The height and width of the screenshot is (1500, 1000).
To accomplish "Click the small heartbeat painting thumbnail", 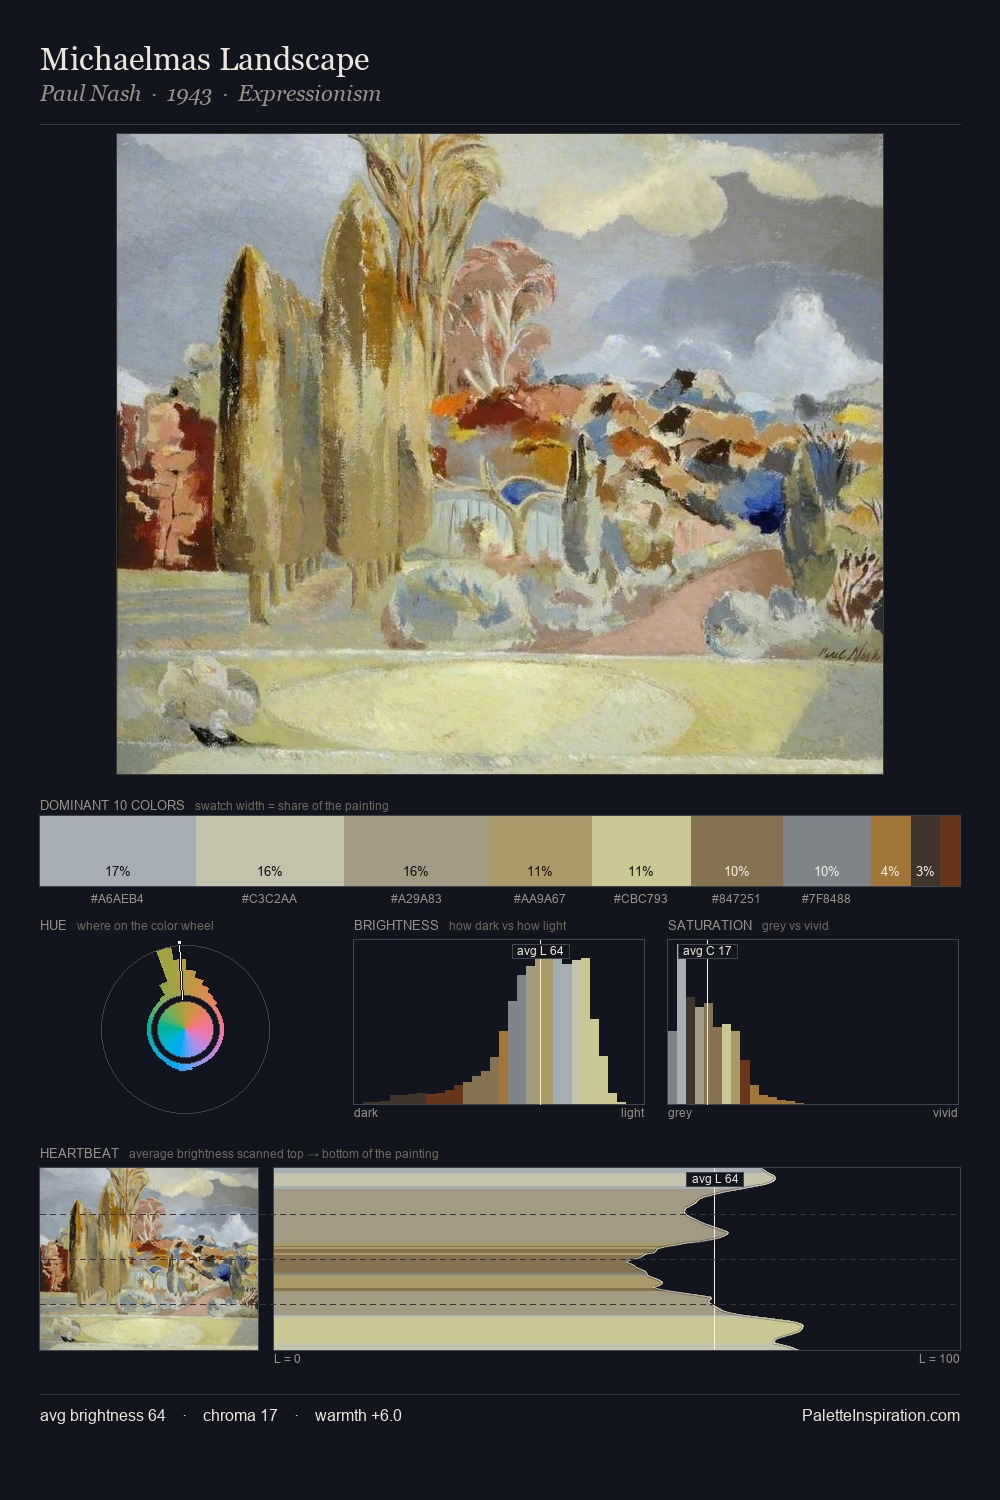I will 149,1259.
